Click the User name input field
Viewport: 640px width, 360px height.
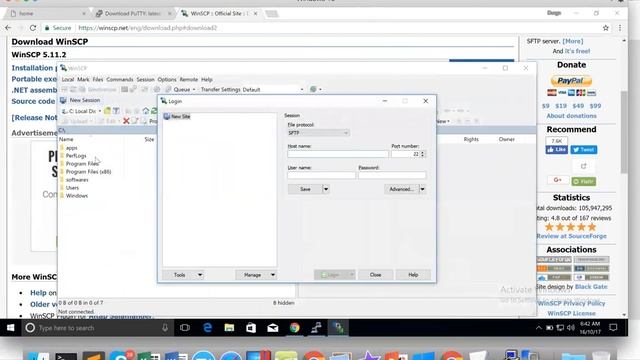[321, 175]
